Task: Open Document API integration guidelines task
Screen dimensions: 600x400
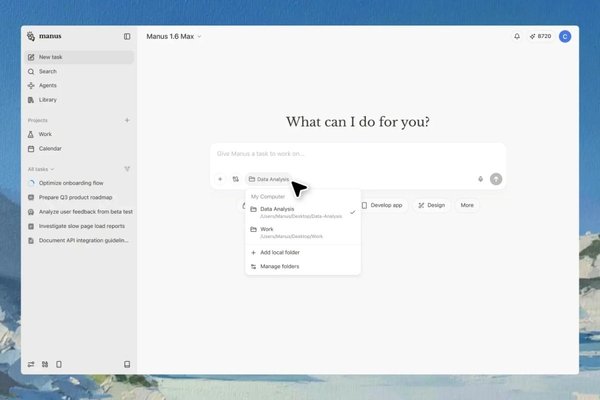Action: pyautogui.click(x=79, y=240)
